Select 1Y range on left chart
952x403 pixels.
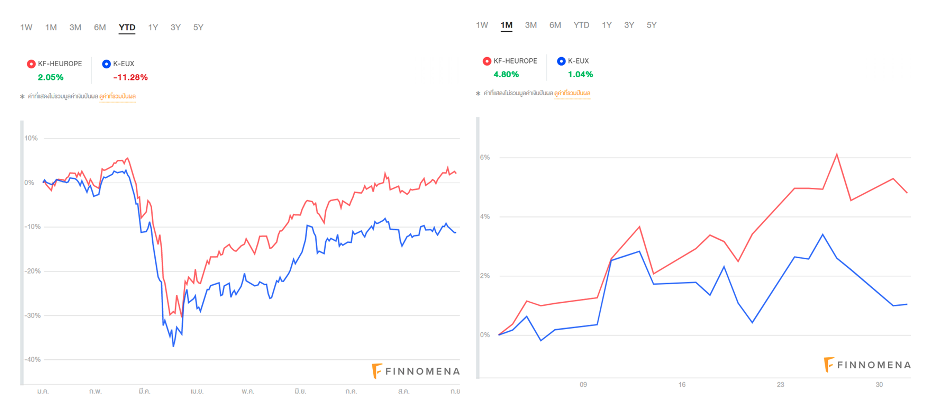[152, 27]
